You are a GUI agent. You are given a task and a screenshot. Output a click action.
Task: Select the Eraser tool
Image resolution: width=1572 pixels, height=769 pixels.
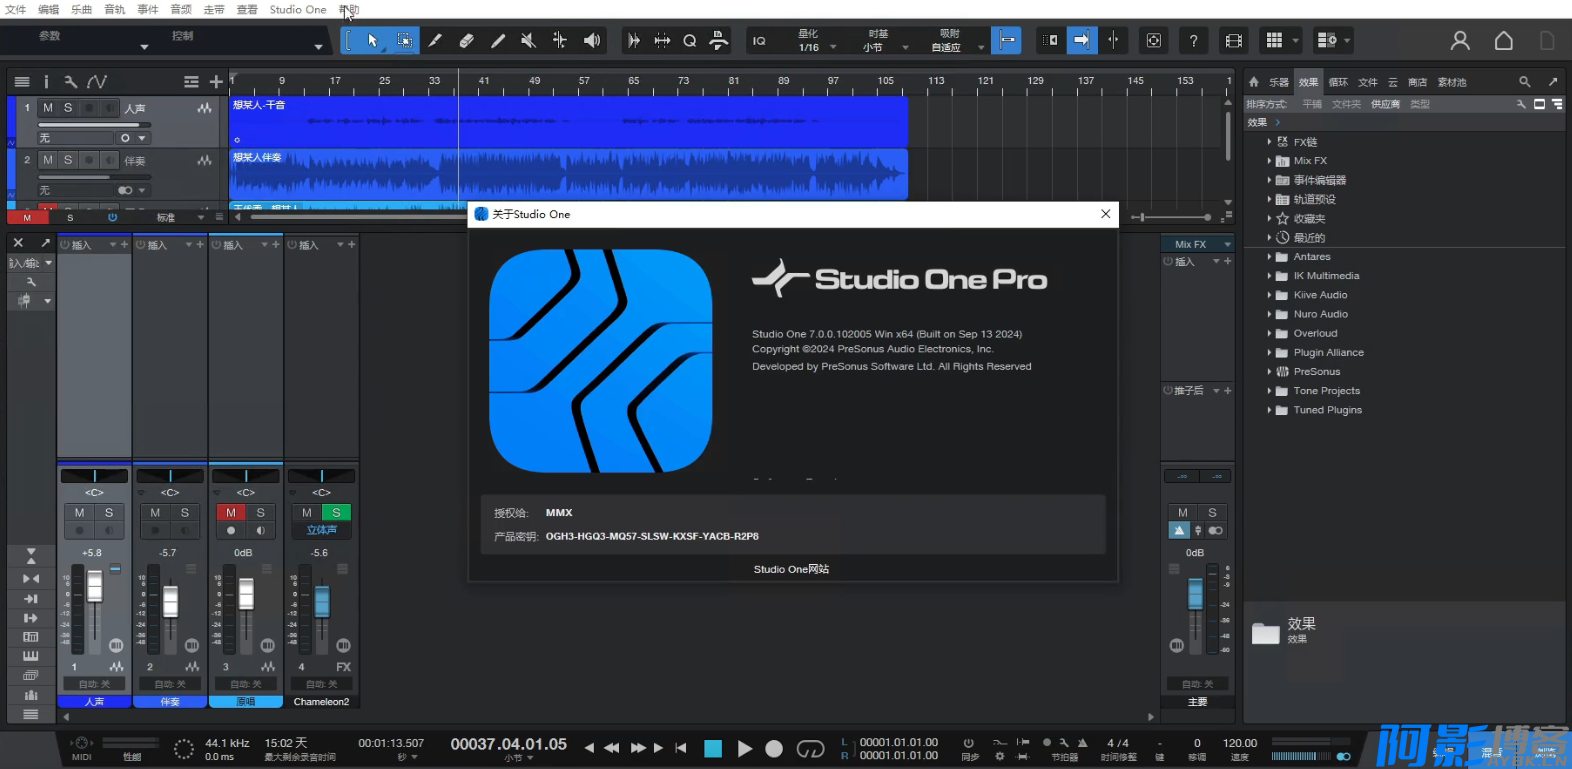tap(466, 41)
